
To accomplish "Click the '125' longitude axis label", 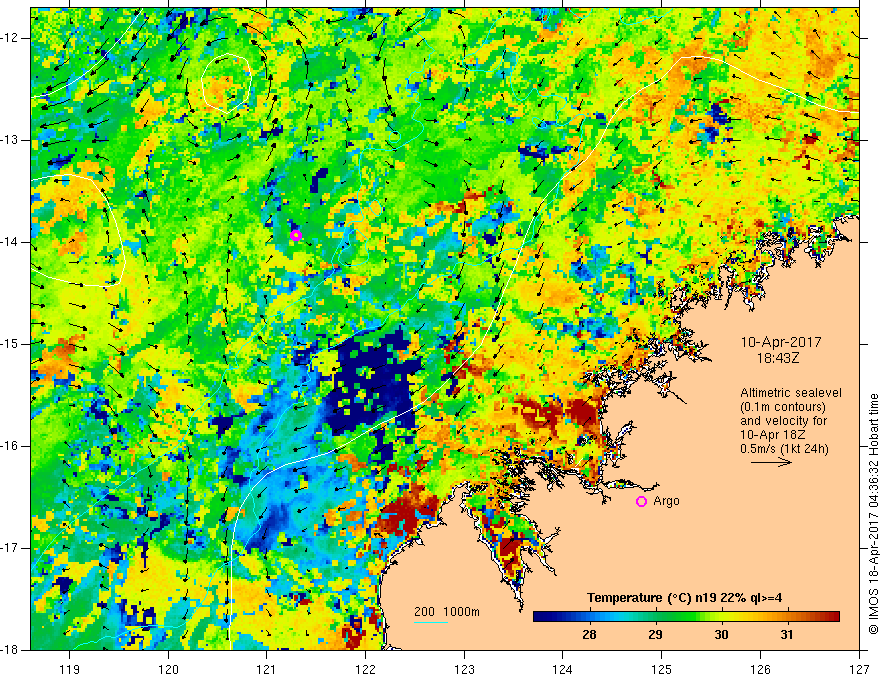I will pyautogui.click(x=662, y=669).
